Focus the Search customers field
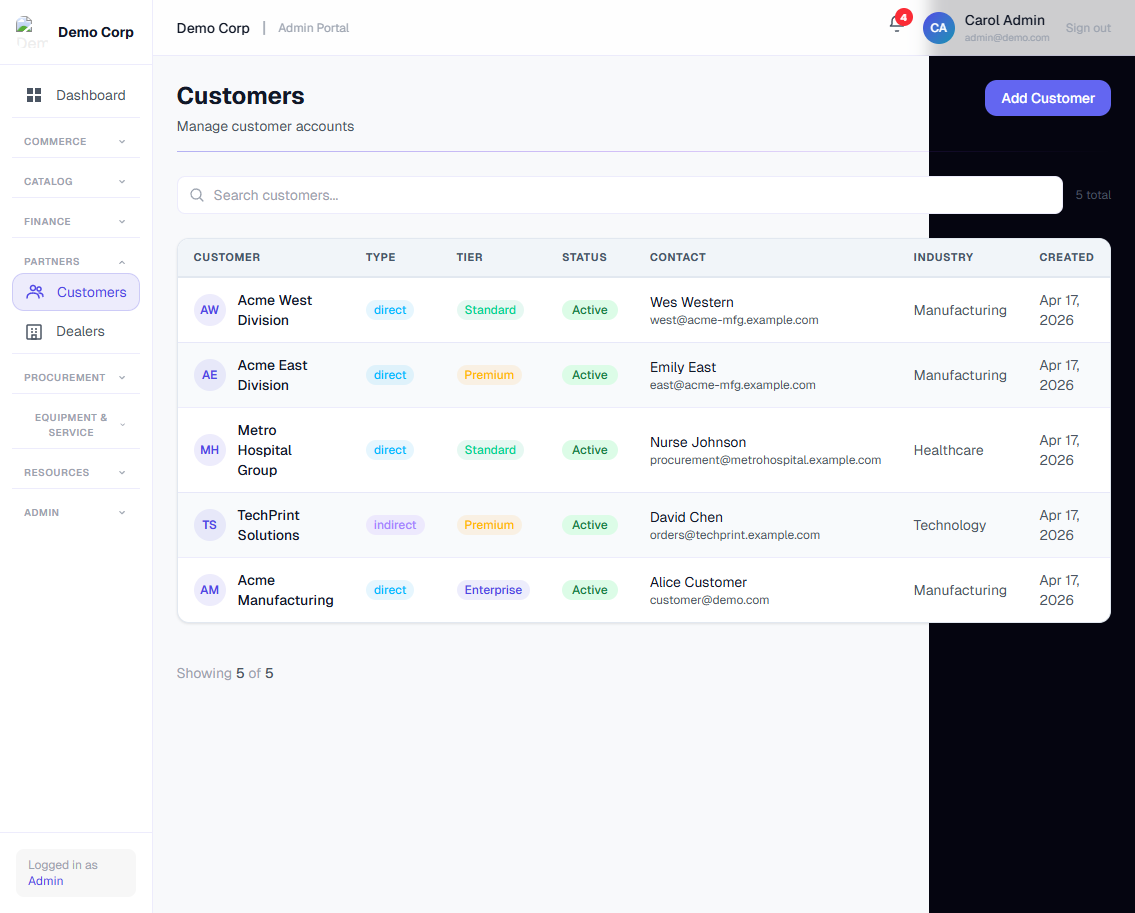The width and height of the screenshot is (1135, 913). pyautogui.click(x=620, y=195)
